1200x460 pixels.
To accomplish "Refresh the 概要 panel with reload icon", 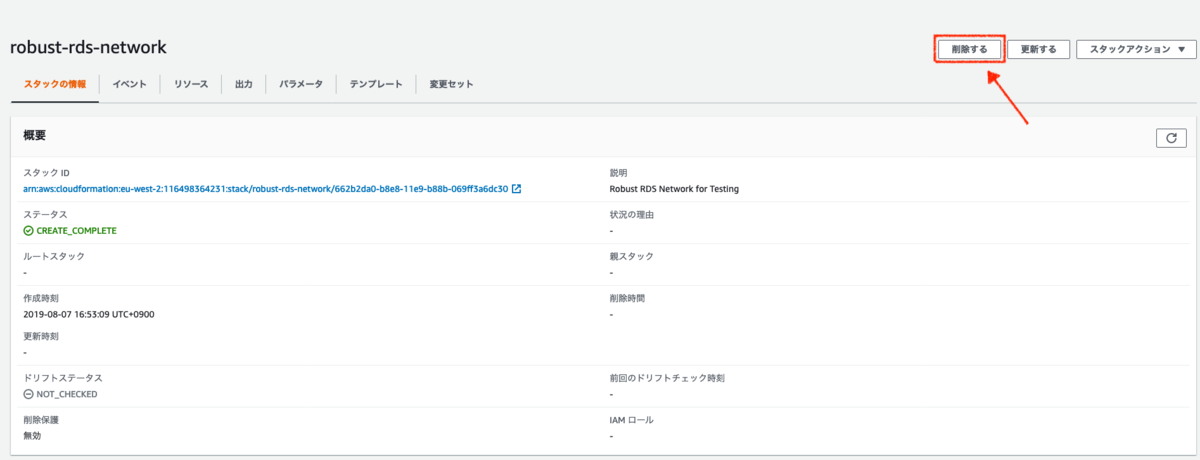I will (1171, 138).
